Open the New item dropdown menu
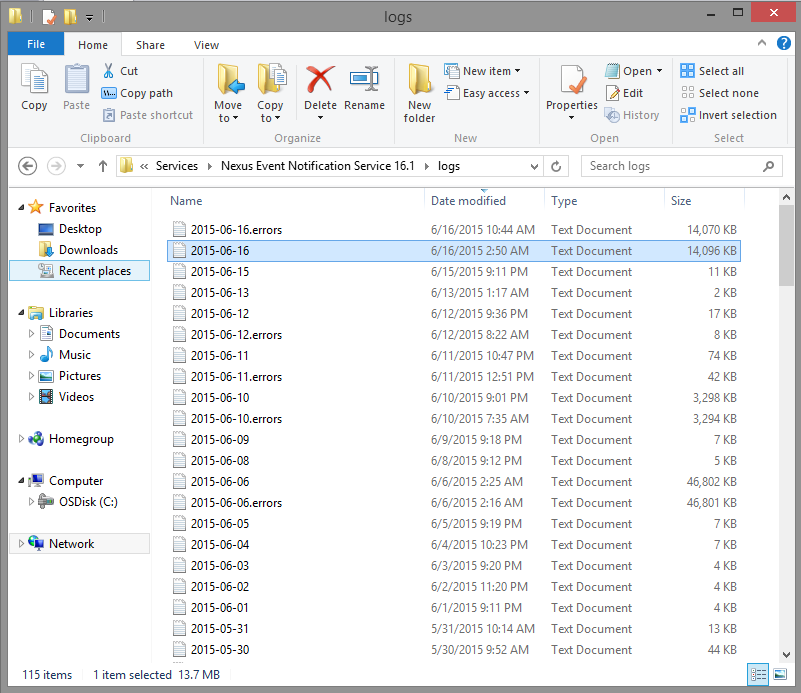Image resolution: width=801 pixels, height=693 pixels. coord(487,70)
